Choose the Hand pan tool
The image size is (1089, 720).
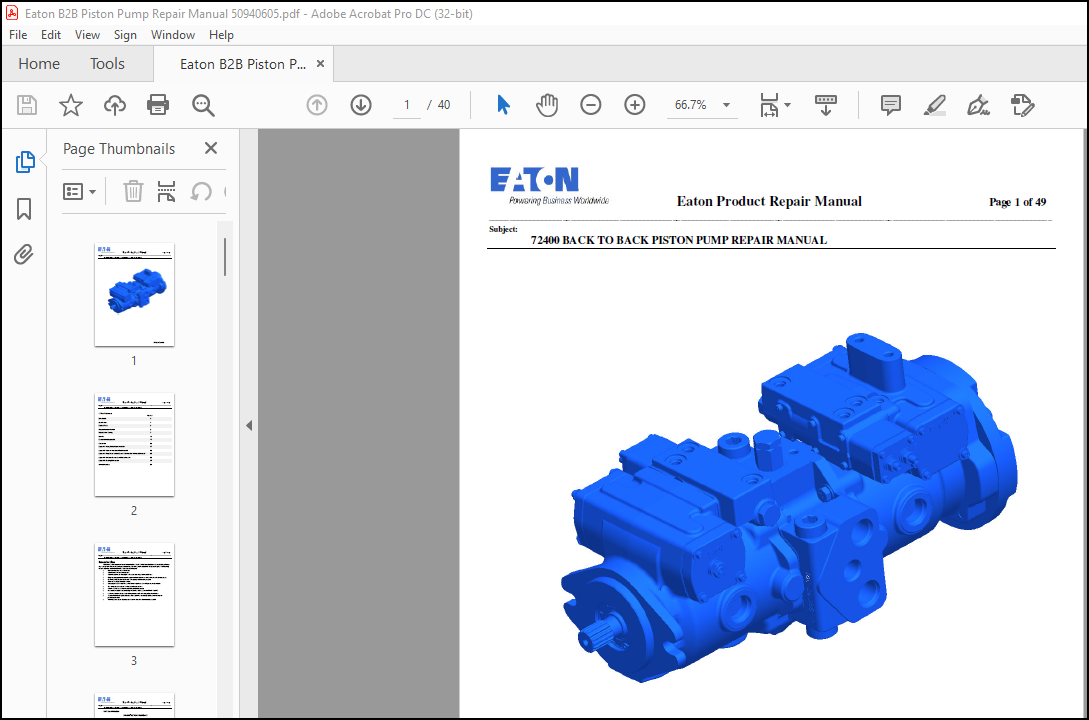coord(547,105)
